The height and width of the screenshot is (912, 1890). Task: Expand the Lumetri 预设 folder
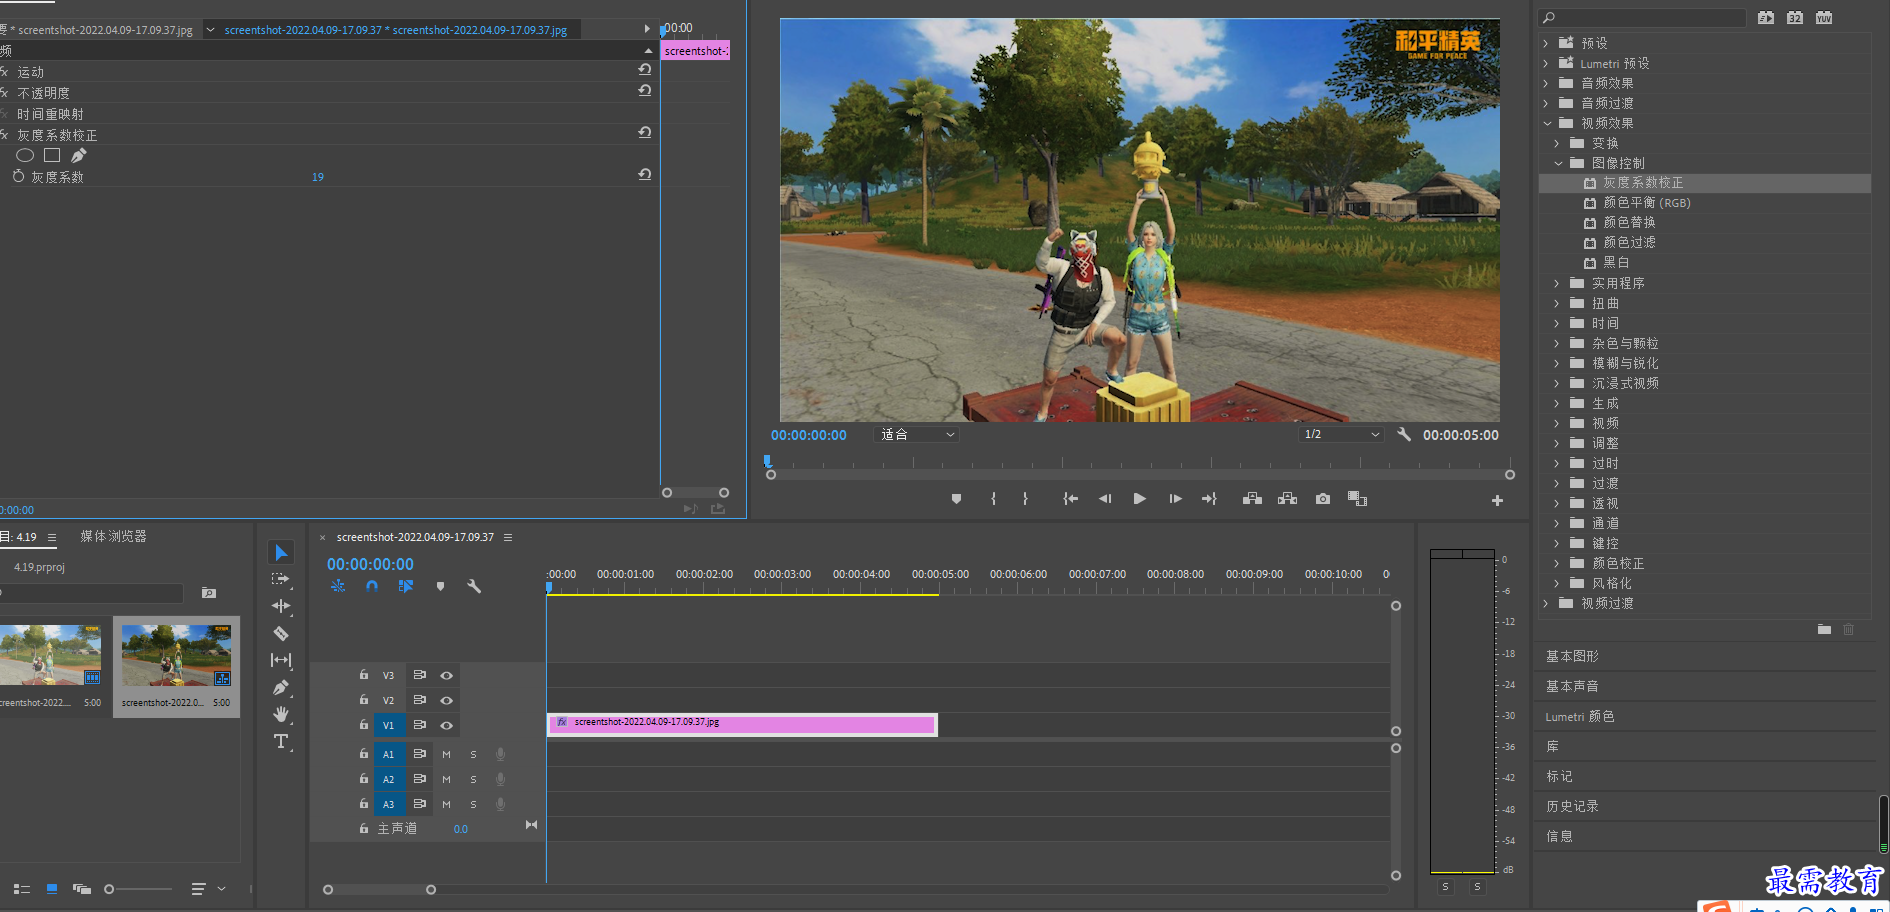click(x=1546, y=63)
